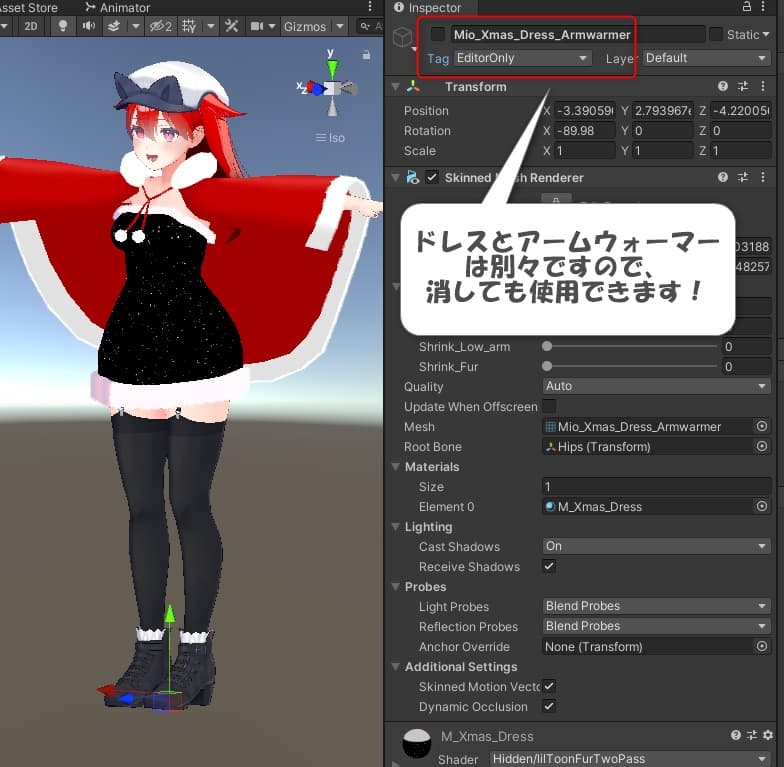Open component tools wrench icon
The height and width of the screenshot is (767, 784).
(x=232, y=26)
